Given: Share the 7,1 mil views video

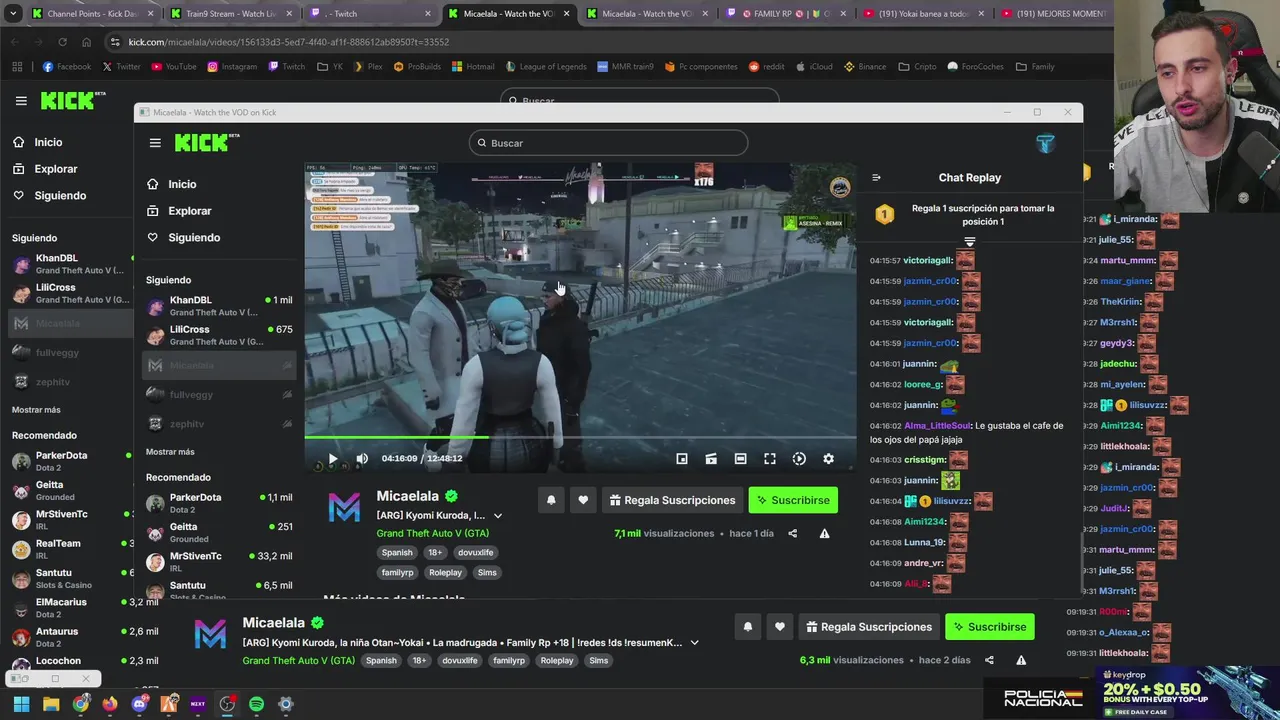Looking at the screenshot, I should tap(792, 534).
